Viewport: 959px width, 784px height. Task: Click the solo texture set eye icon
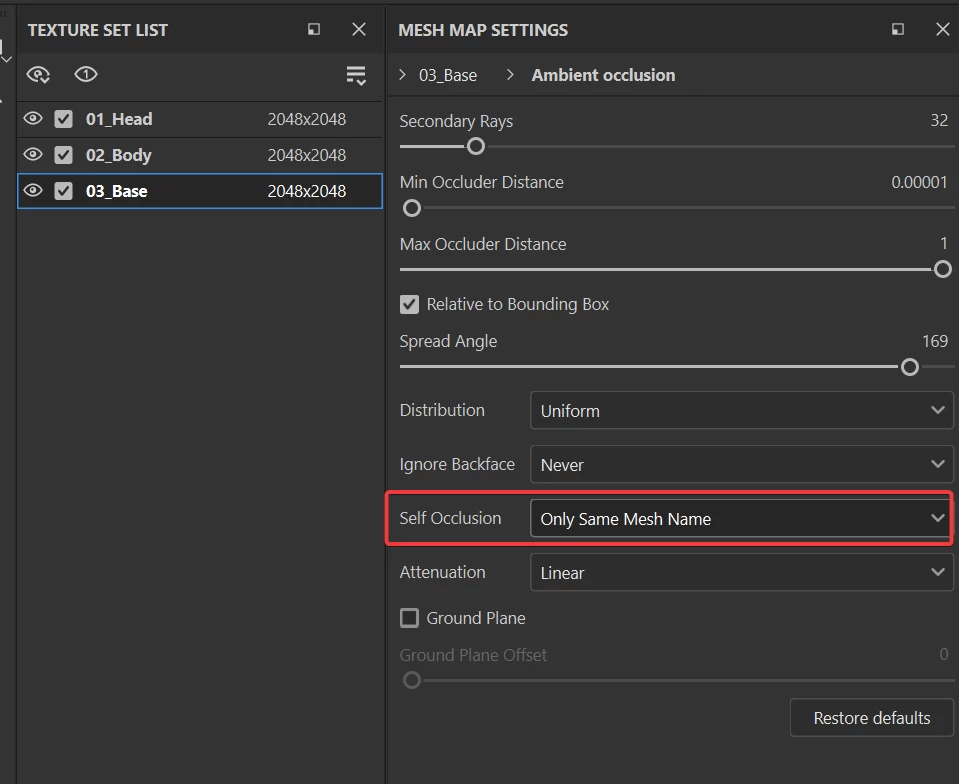coord(86,75)
